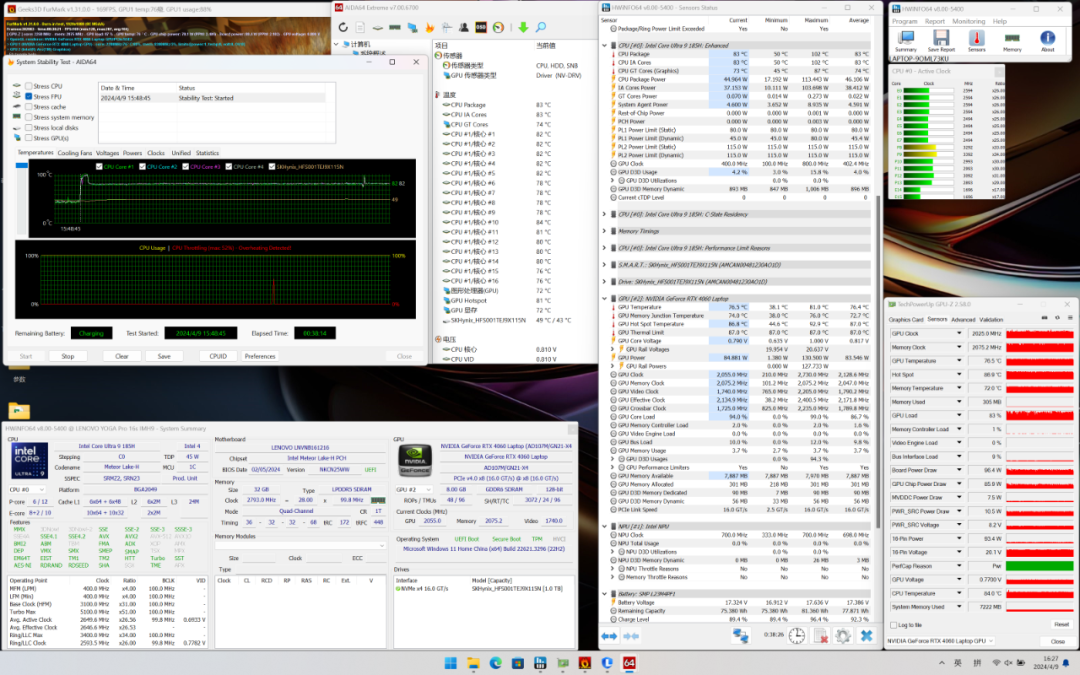1080x675 pixels.
Task: Click the Sensors Status vertical scrollbar
Action: point(878,362)
